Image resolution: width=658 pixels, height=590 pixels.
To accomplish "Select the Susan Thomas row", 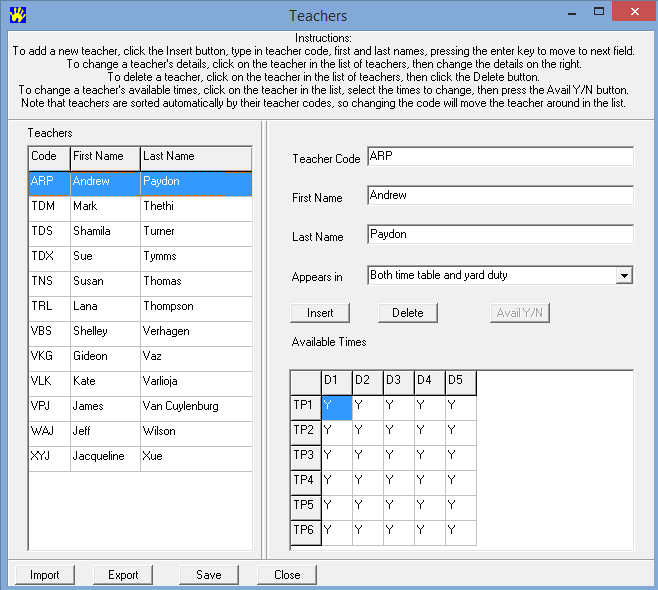I will click(x=140, y=284).
